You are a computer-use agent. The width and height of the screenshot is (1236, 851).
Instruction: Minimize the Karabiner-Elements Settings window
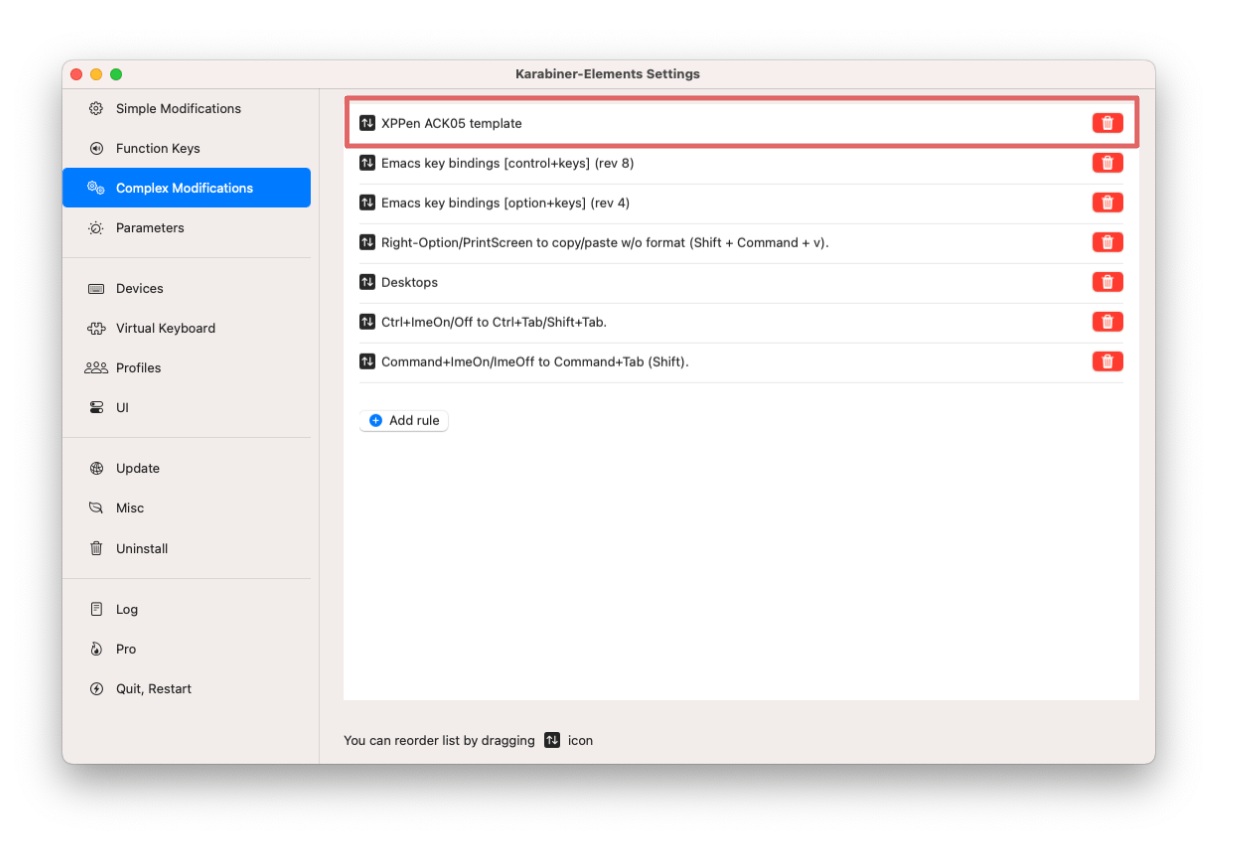pos(96,74)
